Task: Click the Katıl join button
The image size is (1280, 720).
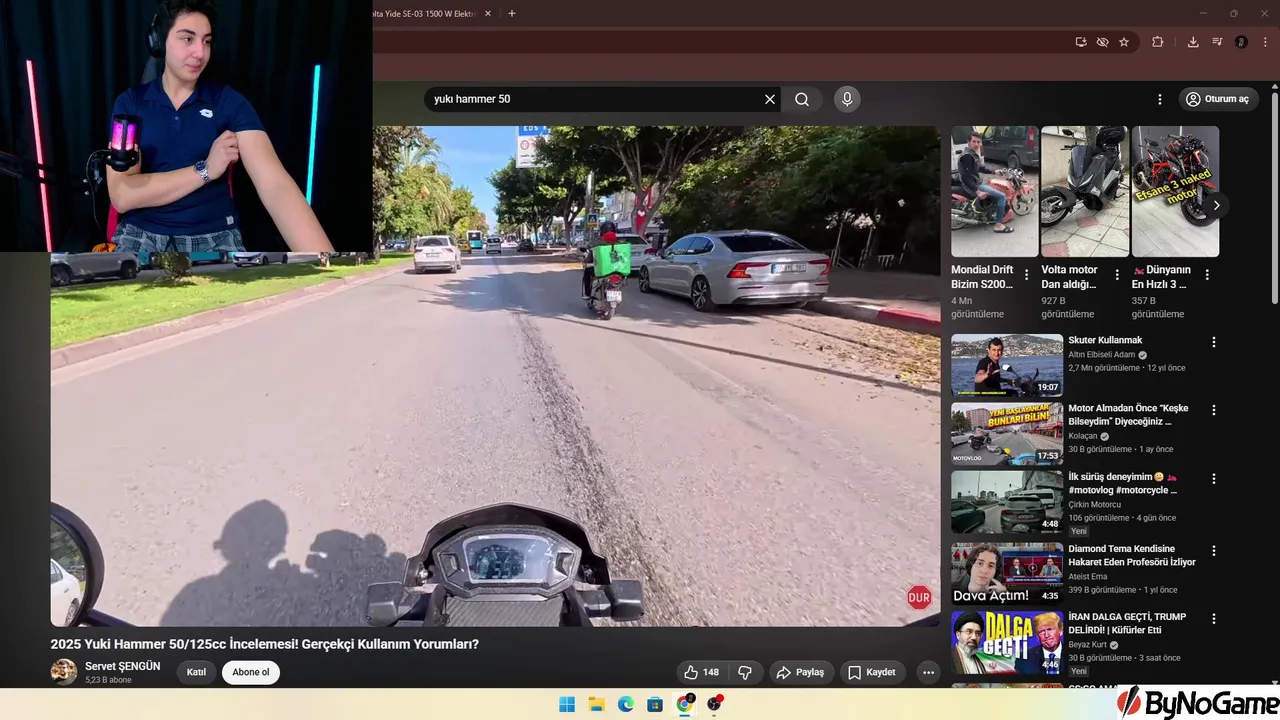Action: coord(196,672)
